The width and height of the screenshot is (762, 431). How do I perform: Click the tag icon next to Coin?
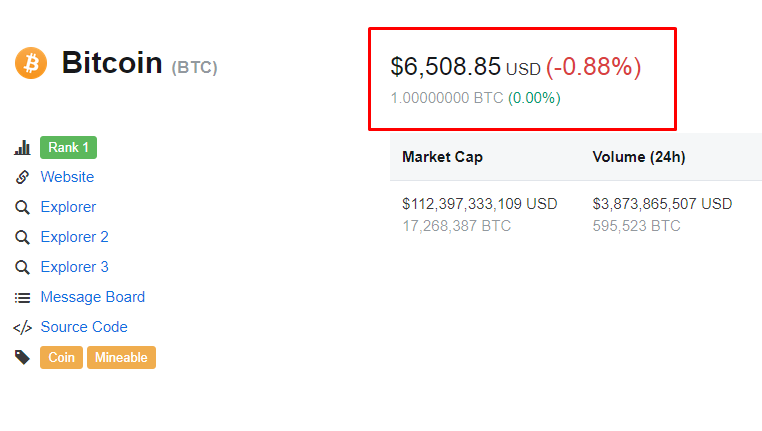tap(22, 357)
